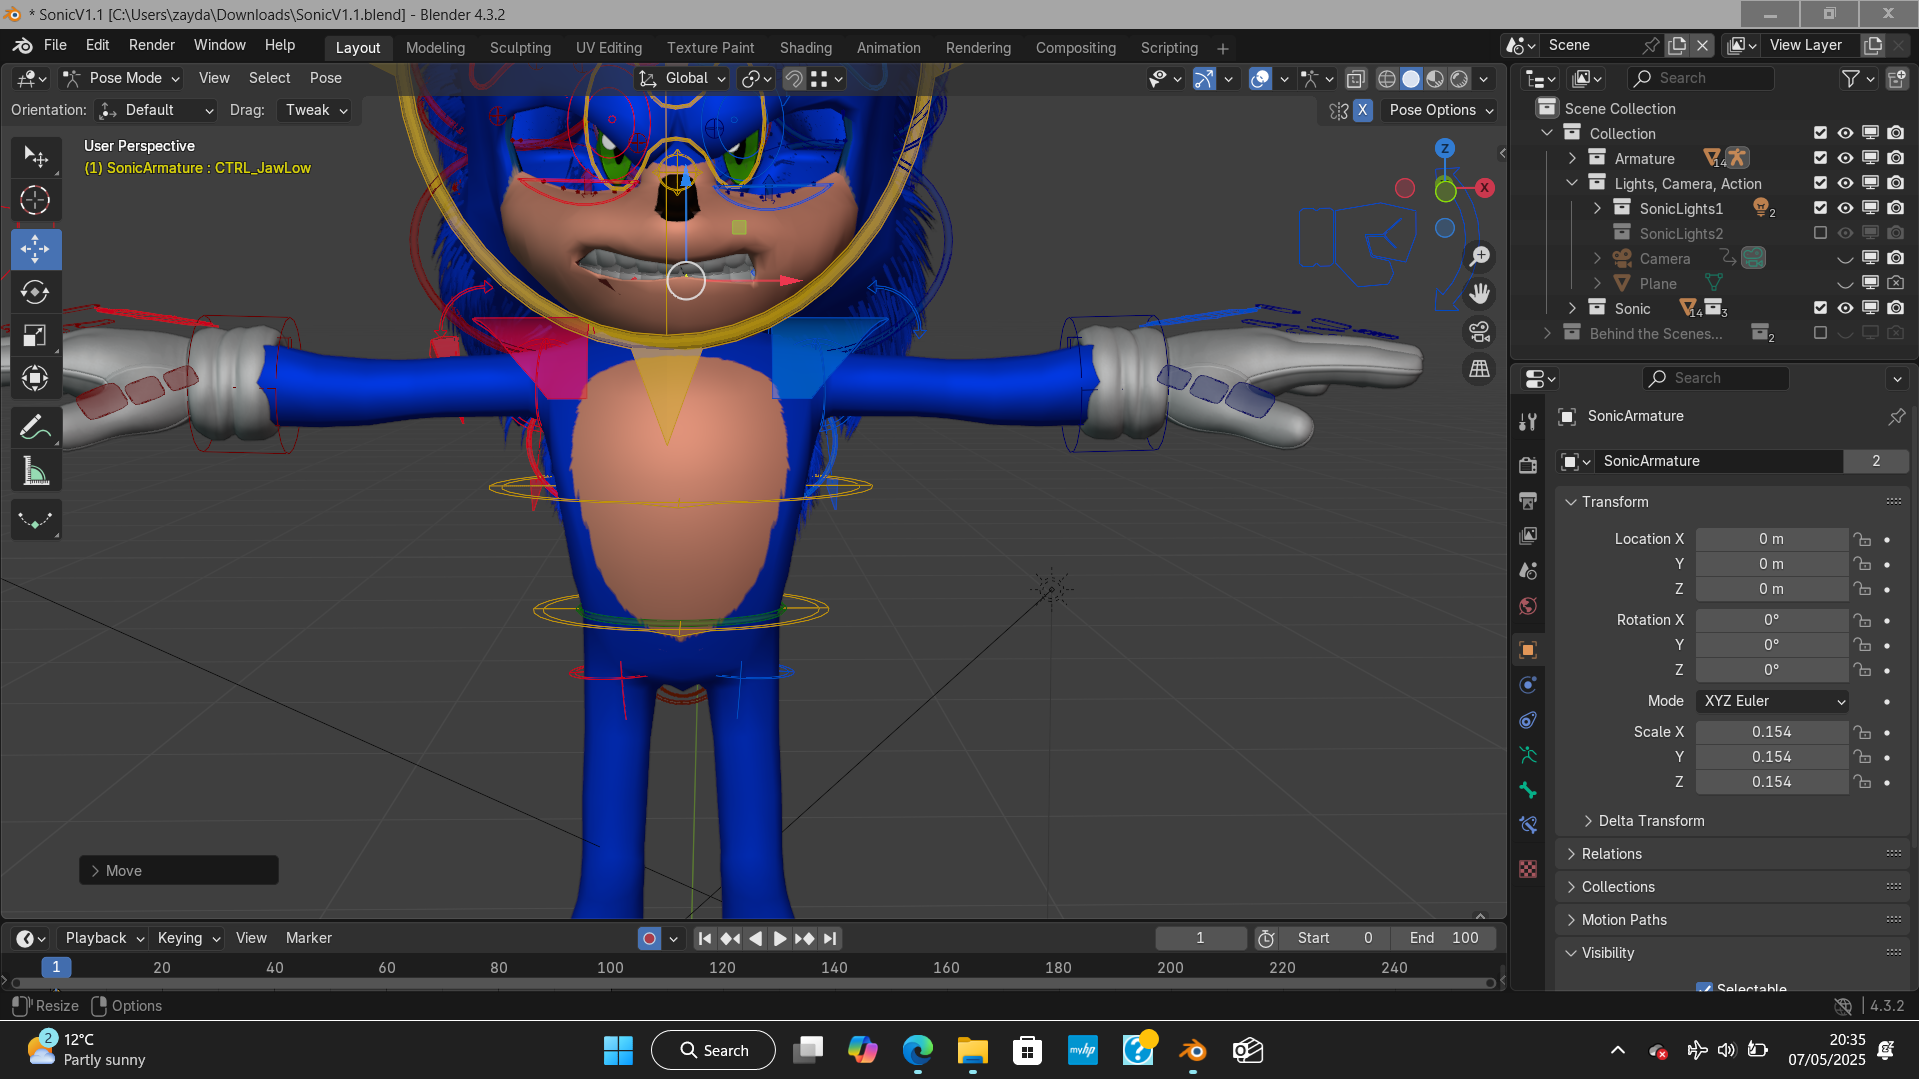The image size is (1919, 1079).
Task: Enable the SonicLights2 collection checkbox
Action: 1820,233
